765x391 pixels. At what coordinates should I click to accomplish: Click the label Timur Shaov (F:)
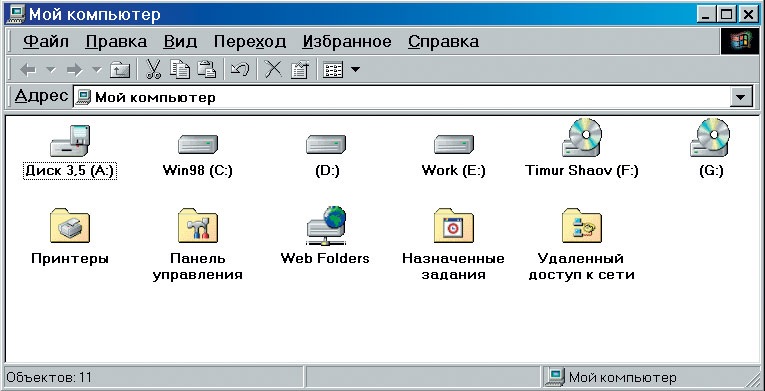pos(582,171)
